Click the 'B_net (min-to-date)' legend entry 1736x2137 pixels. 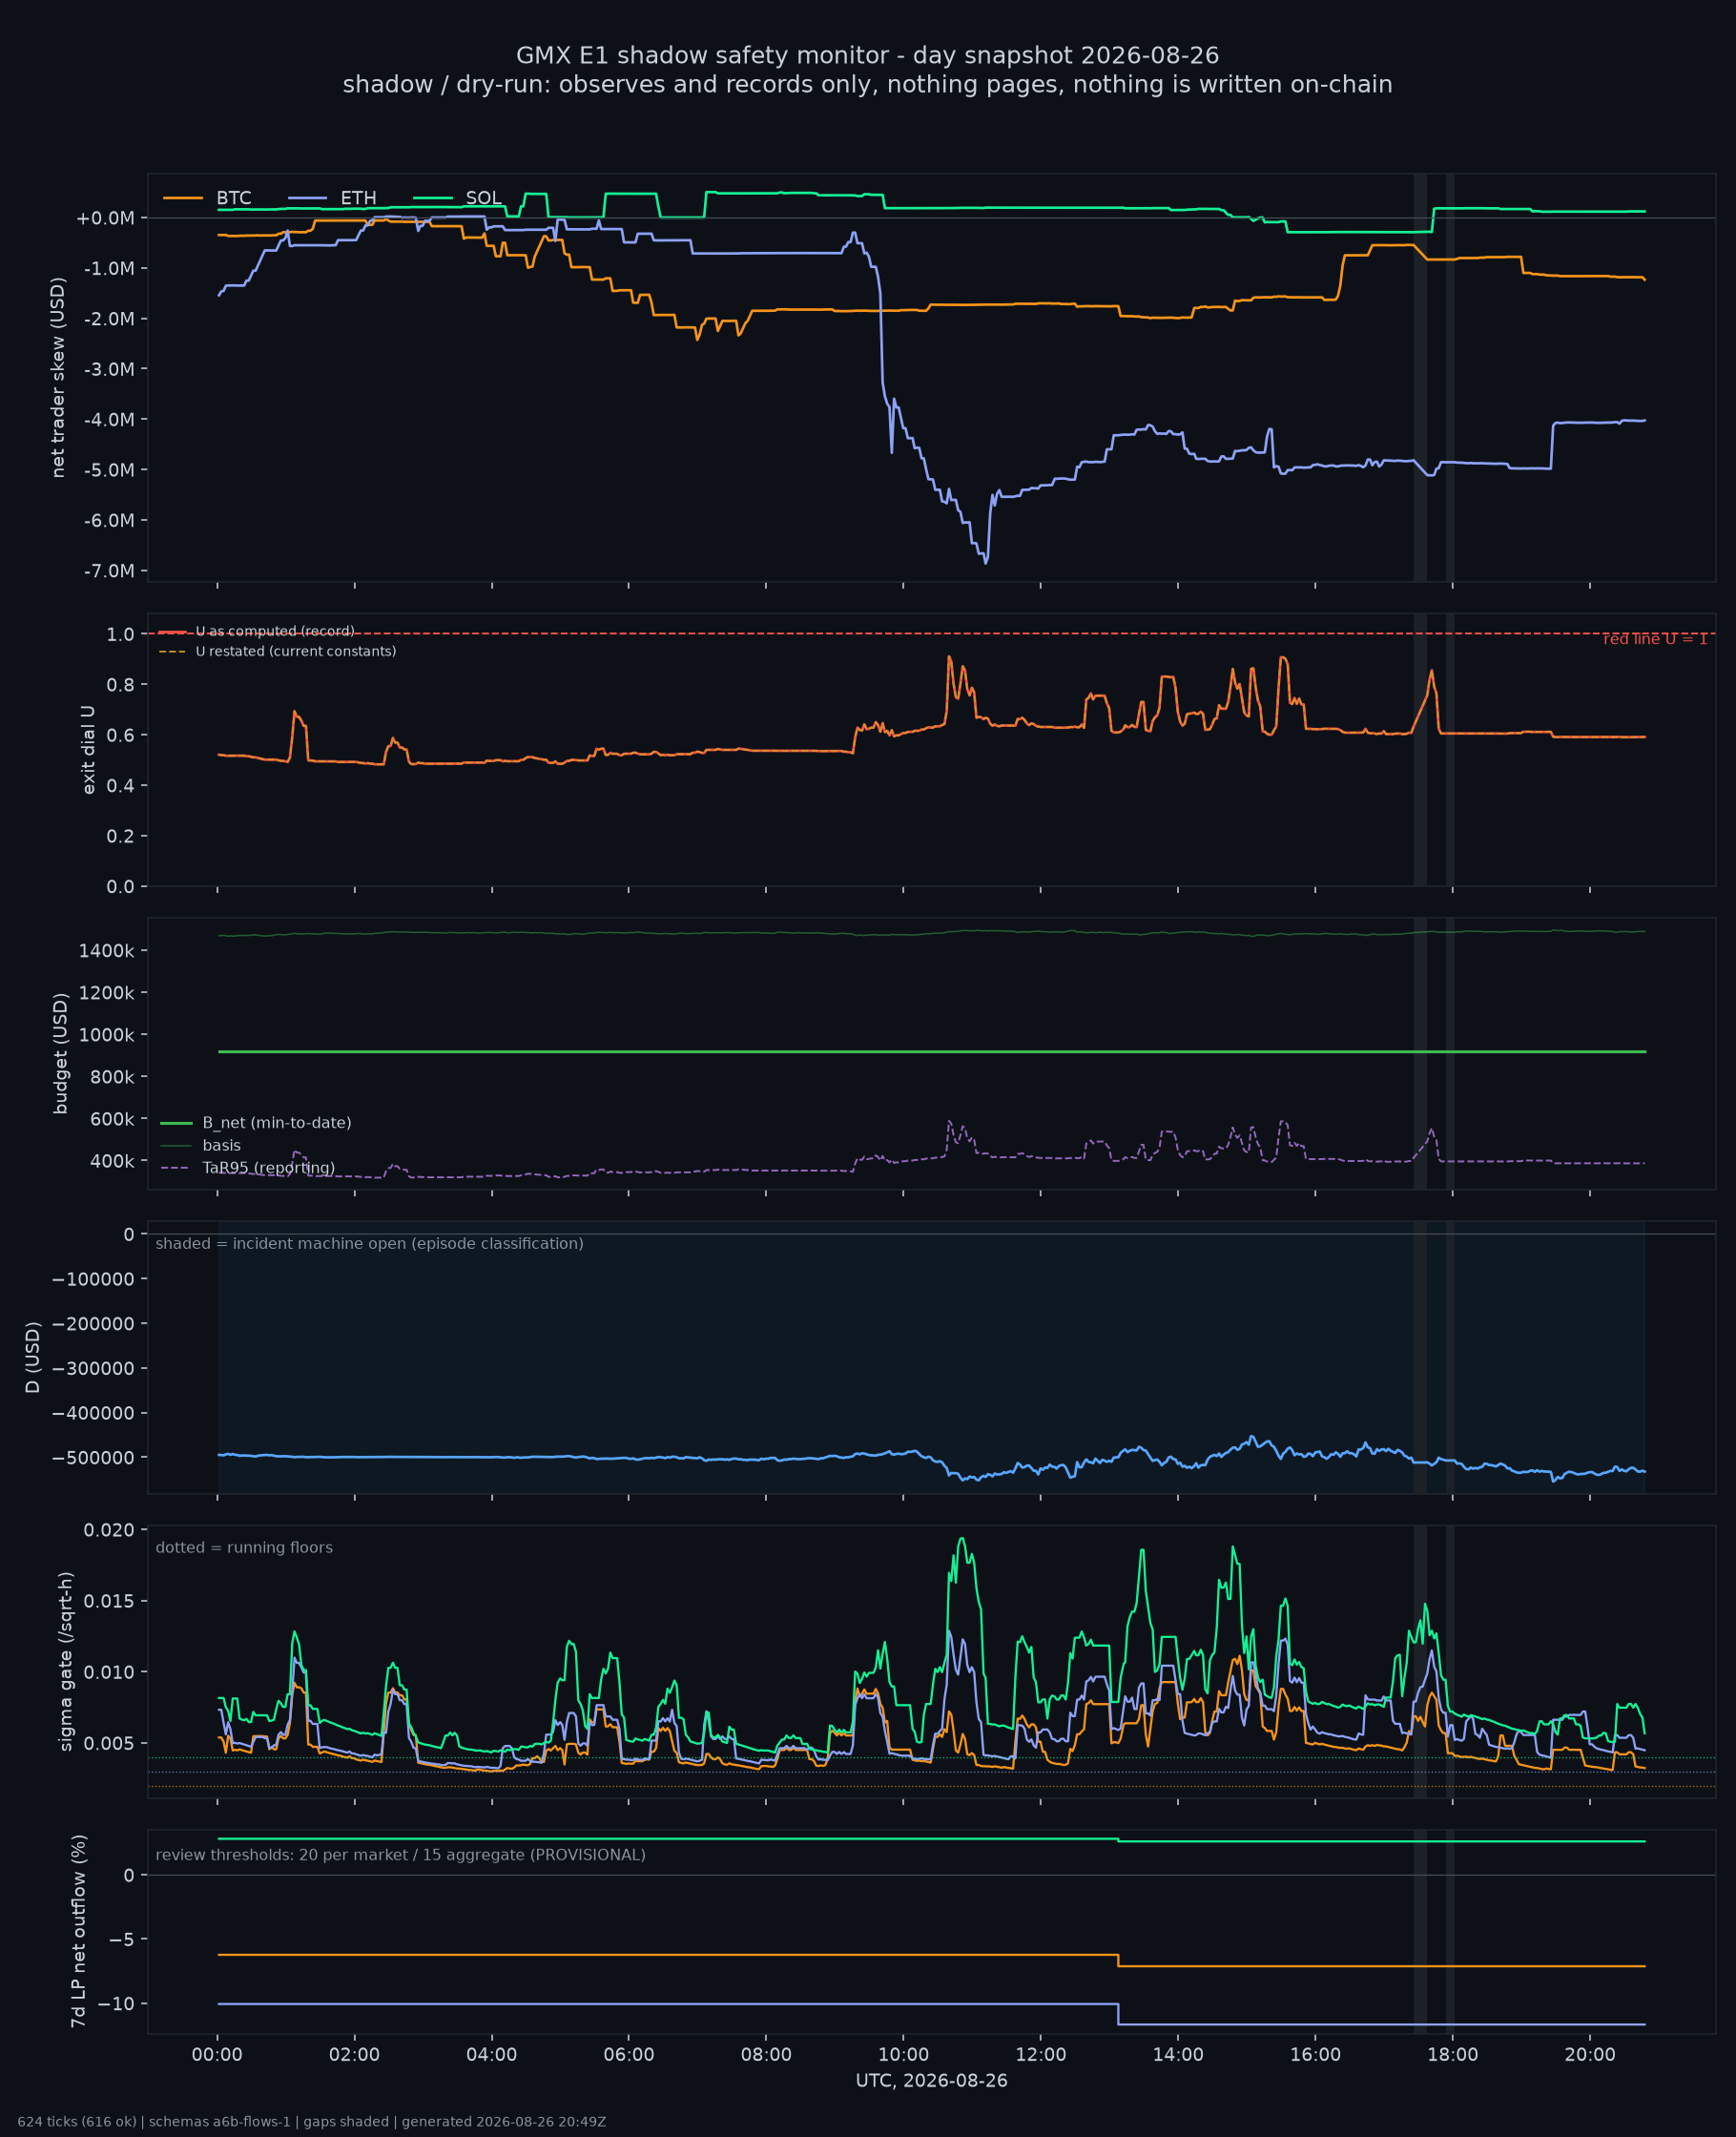coord(256,1123)
